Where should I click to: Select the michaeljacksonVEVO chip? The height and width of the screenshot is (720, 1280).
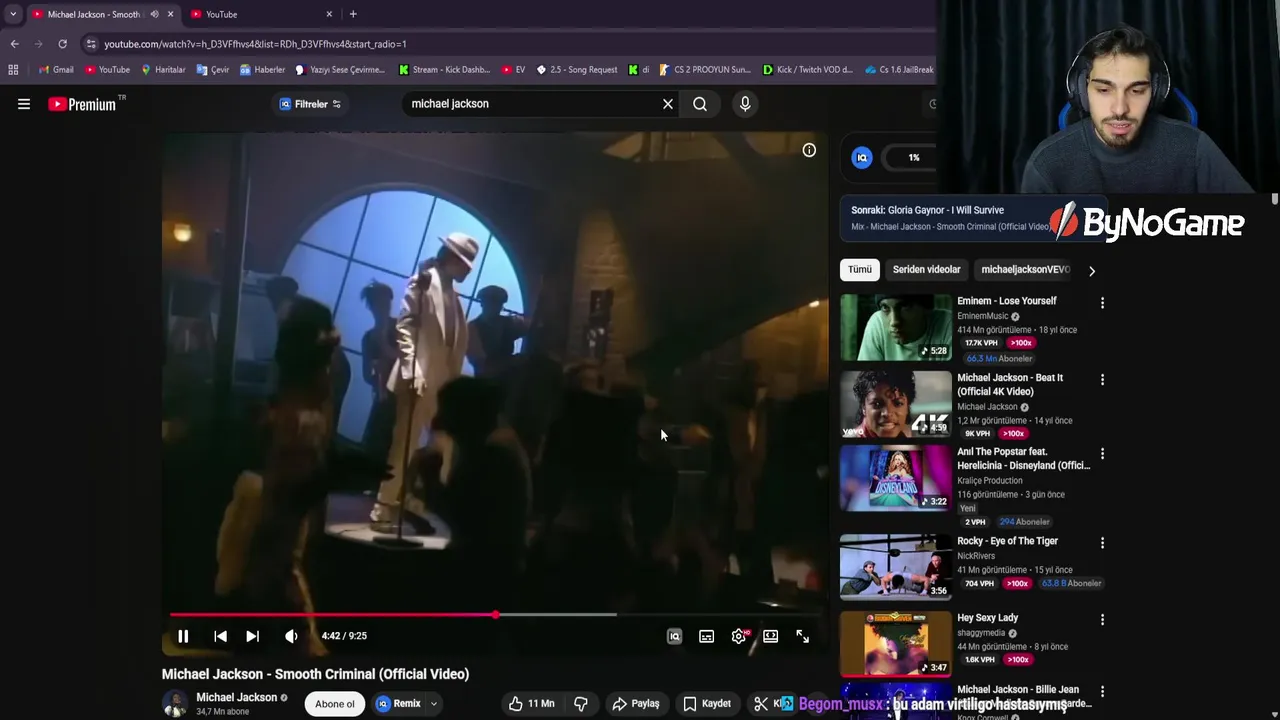[1024, 269]
